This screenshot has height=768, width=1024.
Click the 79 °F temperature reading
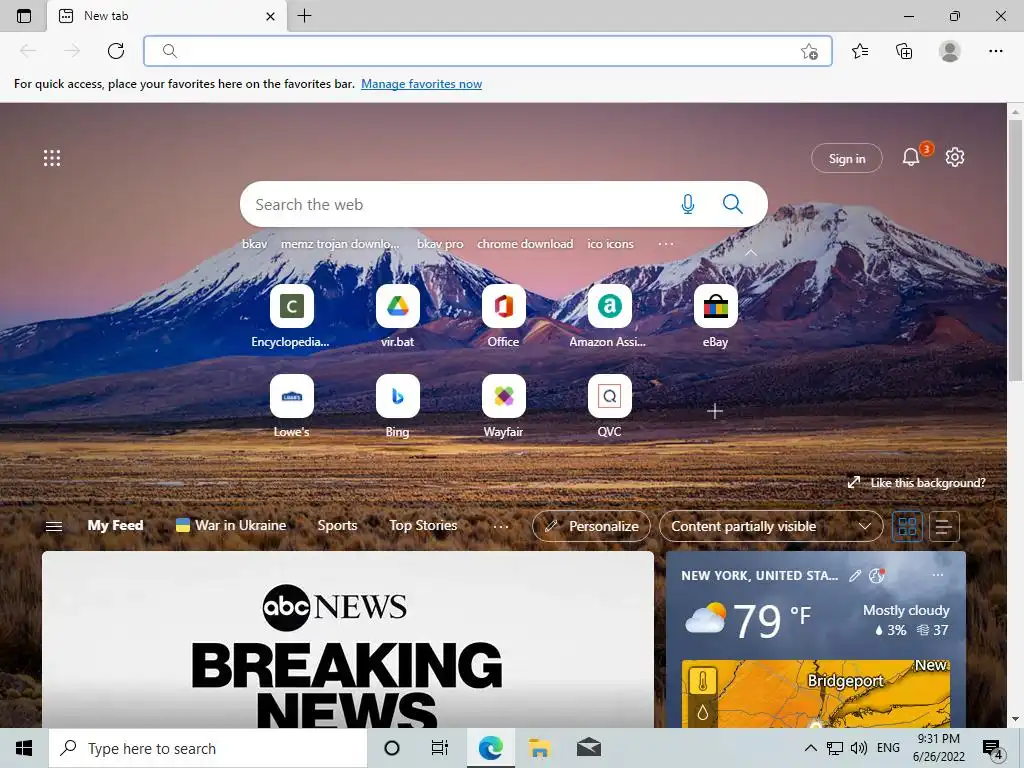coord(771,620)
